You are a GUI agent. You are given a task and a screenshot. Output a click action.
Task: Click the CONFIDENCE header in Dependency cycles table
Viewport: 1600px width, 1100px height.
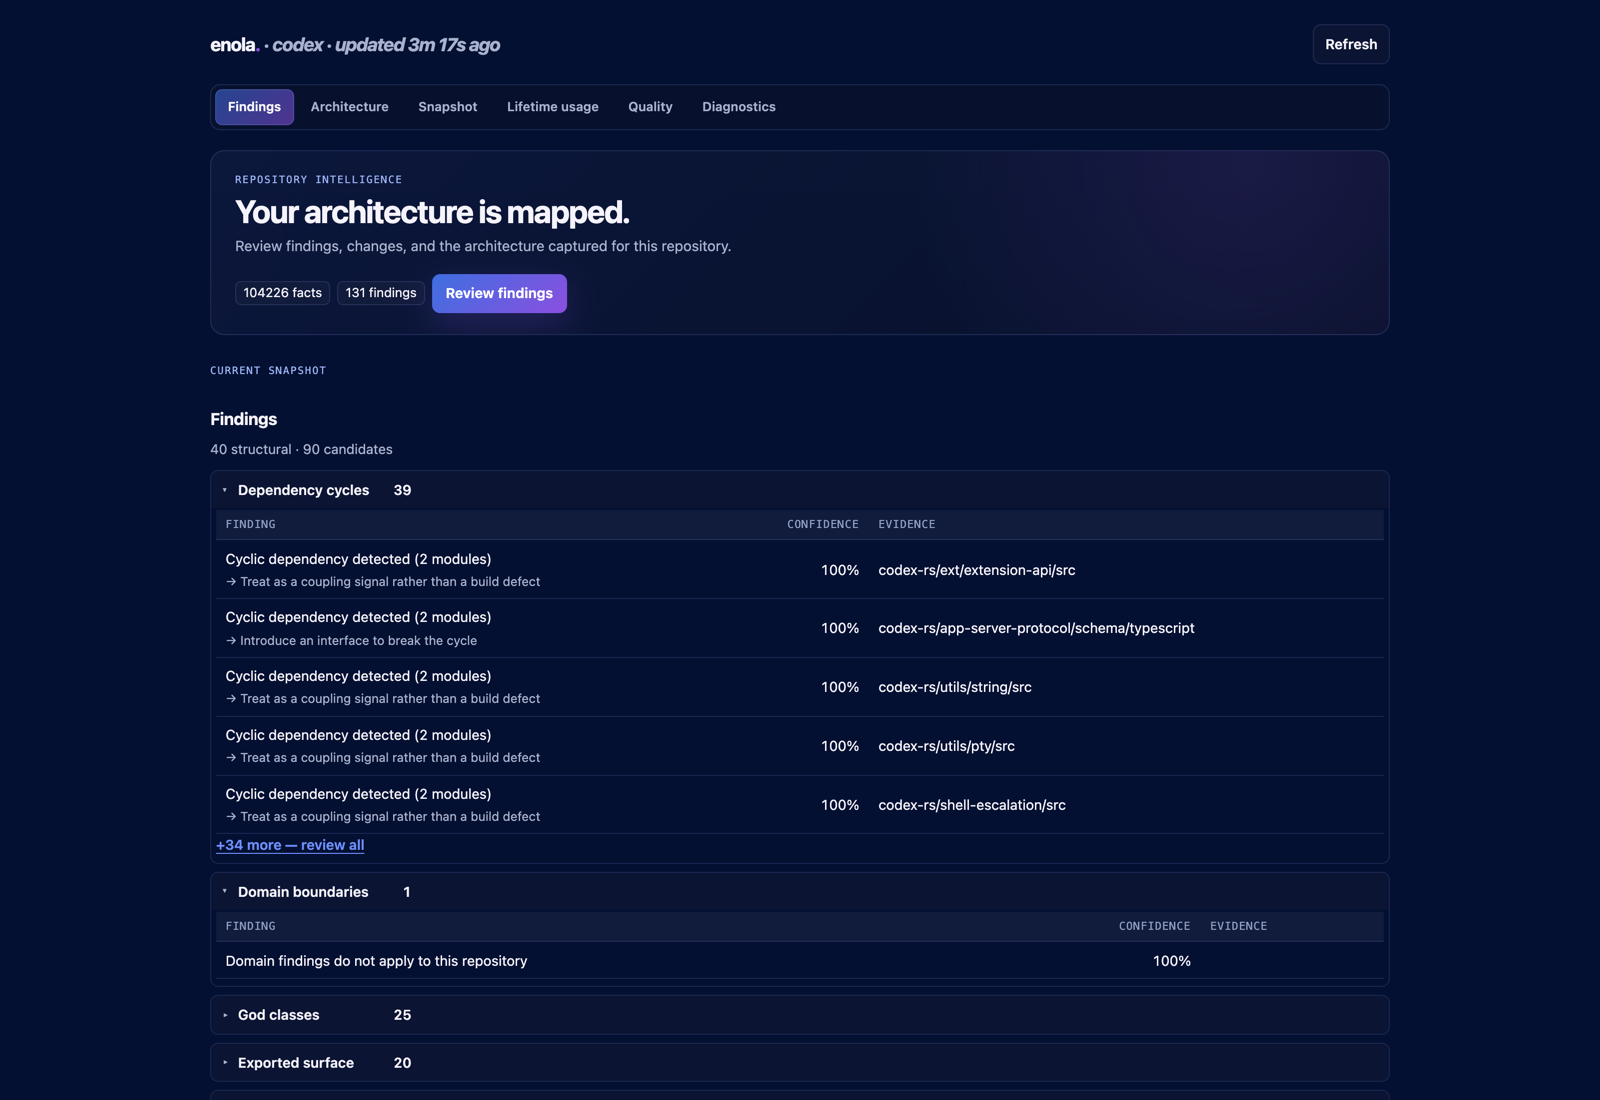822,524
